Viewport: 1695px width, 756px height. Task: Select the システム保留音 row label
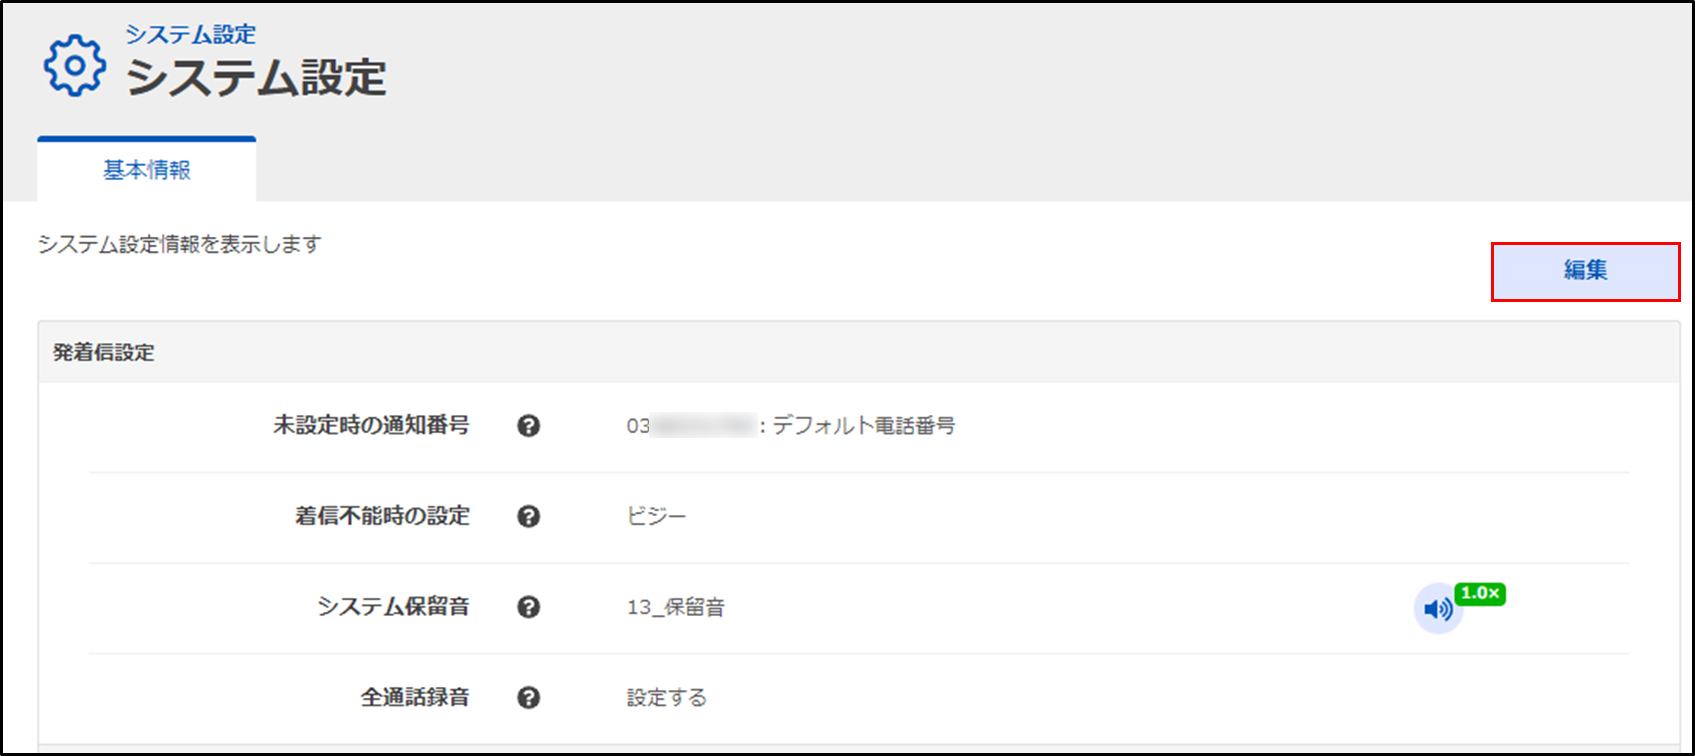(393, 607)
